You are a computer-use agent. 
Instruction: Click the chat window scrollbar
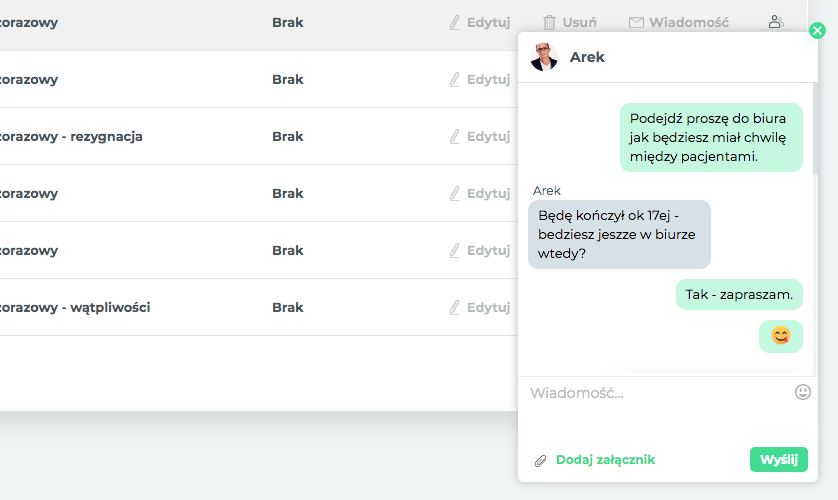[815, 128]
